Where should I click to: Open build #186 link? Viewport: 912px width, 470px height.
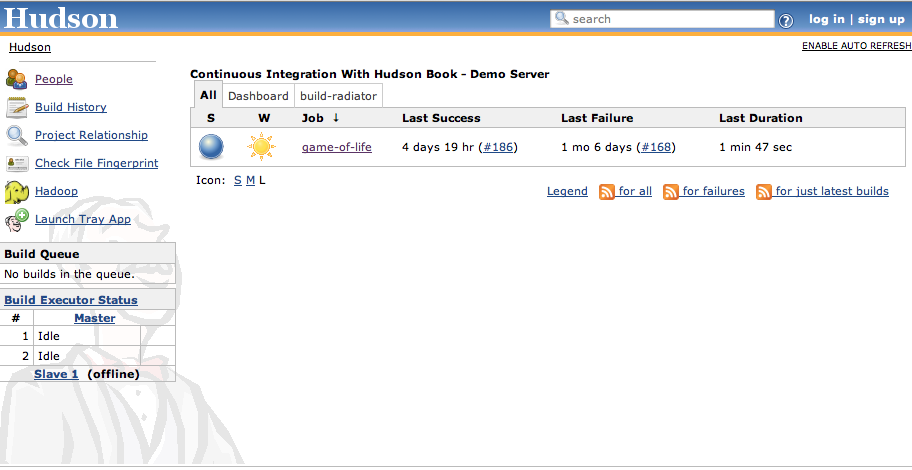point(498,147)
